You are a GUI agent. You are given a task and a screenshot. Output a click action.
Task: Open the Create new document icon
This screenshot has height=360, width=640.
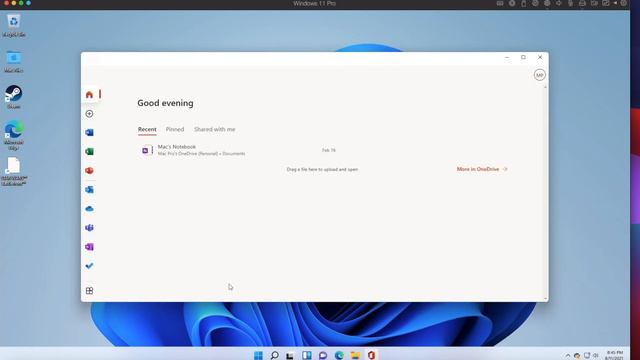89,114
